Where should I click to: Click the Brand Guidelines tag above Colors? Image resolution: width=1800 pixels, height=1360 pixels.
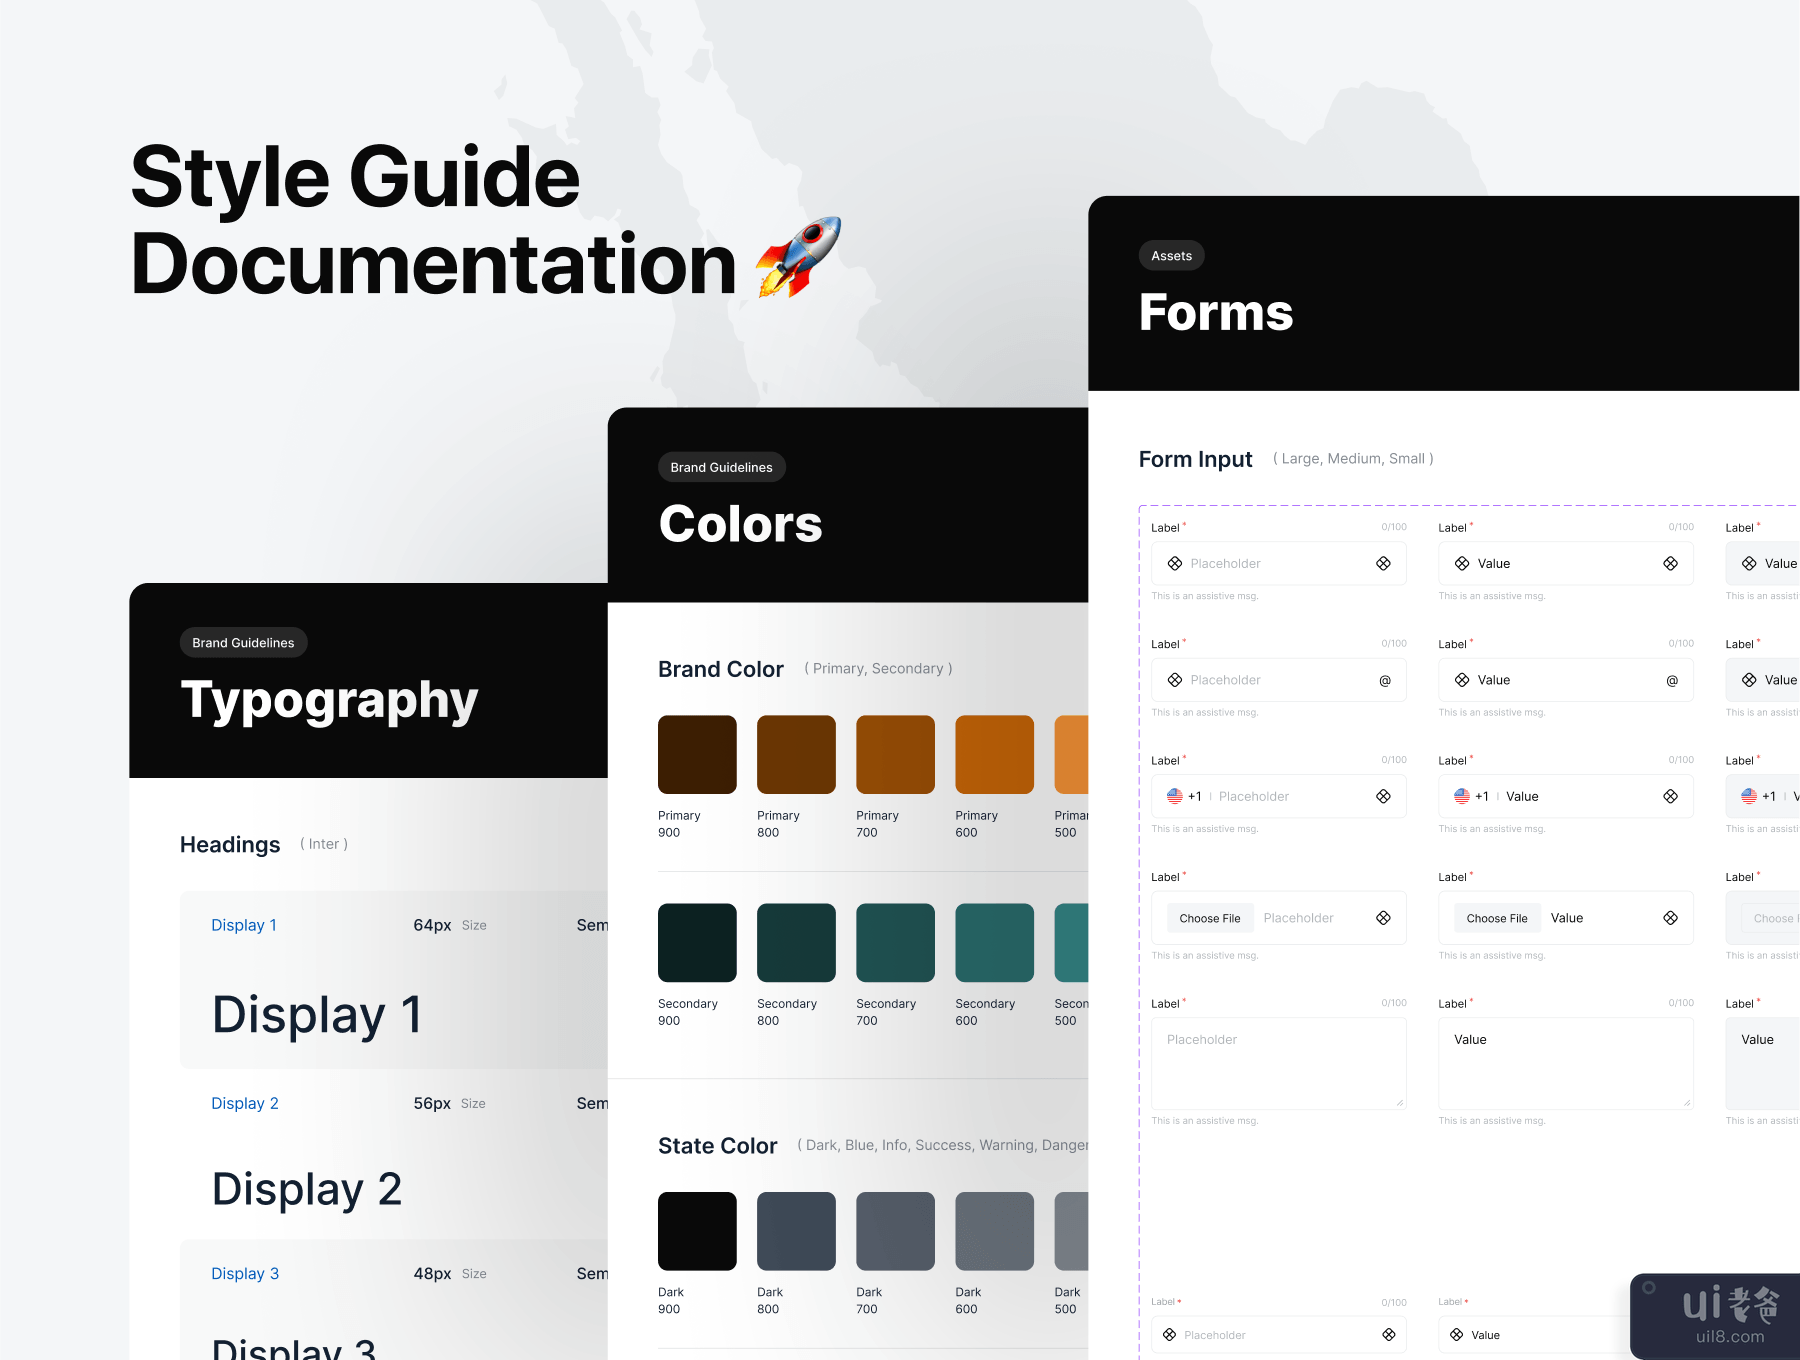[x=721, y=467]
